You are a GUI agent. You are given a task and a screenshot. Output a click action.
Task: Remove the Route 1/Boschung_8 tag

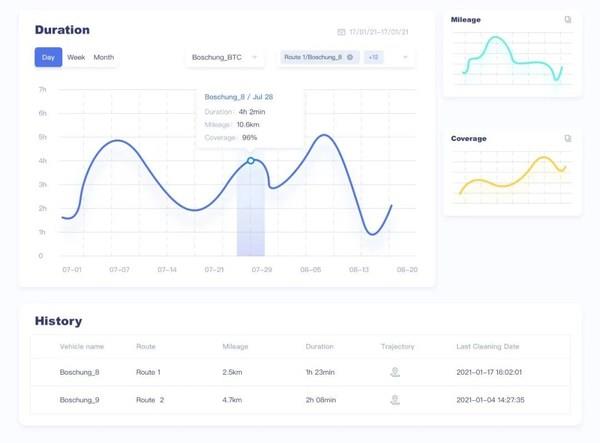(350, 57)
